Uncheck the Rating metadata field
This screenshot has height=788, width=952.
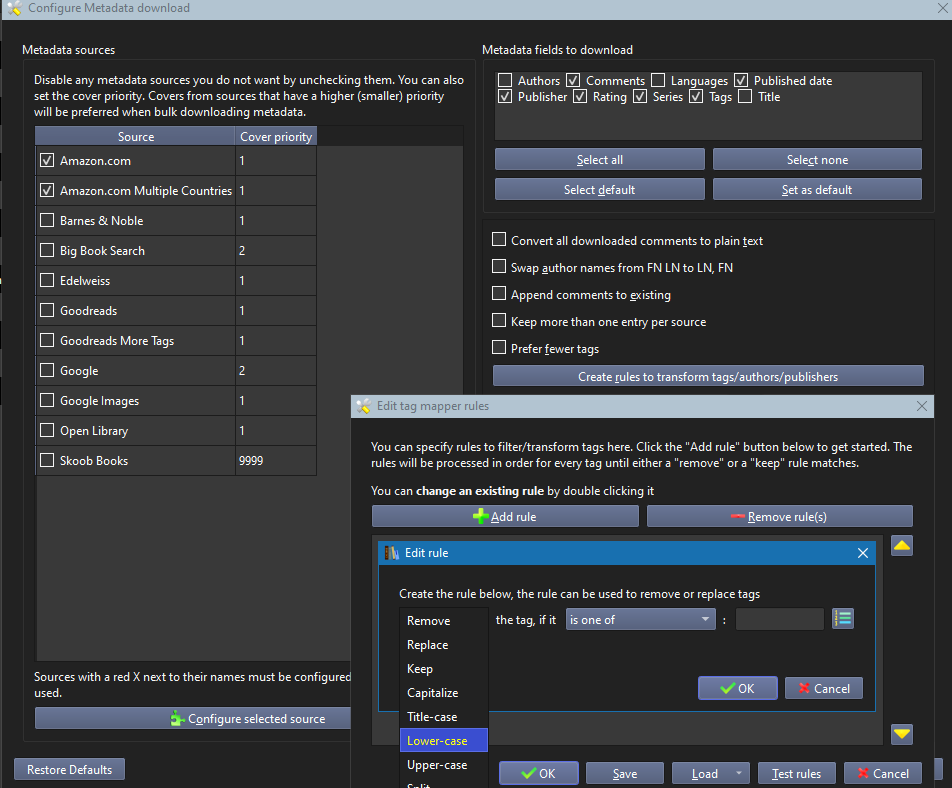pos(580,97)
